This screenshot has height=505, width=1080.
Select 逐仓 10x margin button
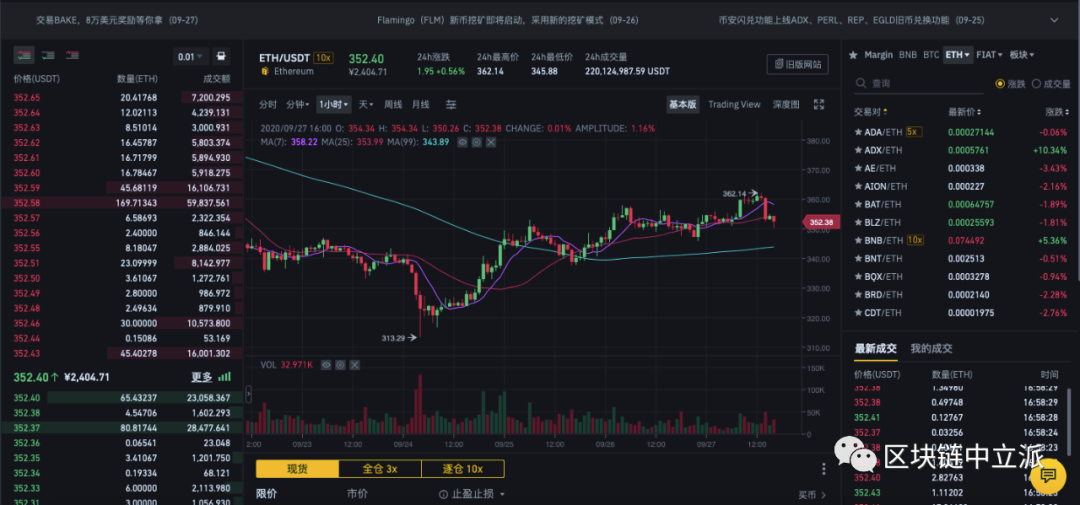point(463,469)
